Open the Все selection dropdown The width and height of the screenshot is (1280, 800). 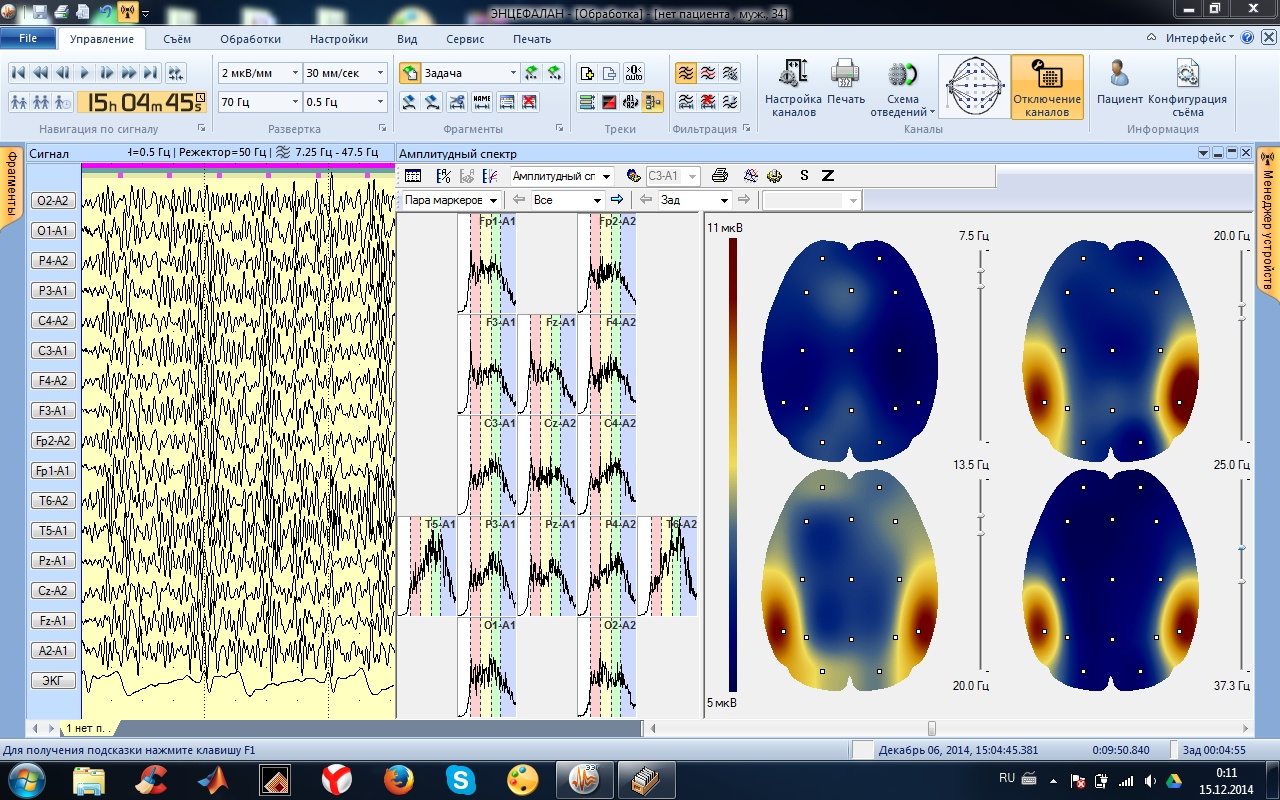[x=597, y=200]
